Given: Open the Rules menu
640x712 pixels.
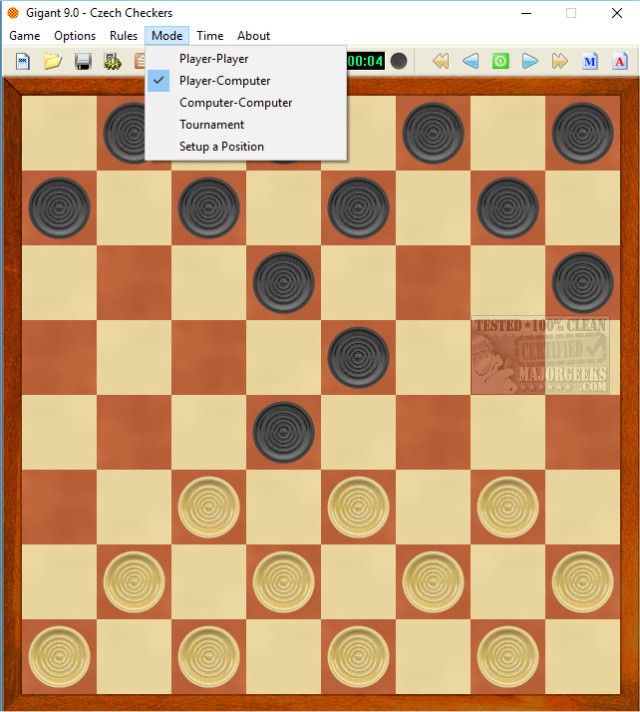Looking at the screenshot, I should pyautogui.click(x=123, y=35).
